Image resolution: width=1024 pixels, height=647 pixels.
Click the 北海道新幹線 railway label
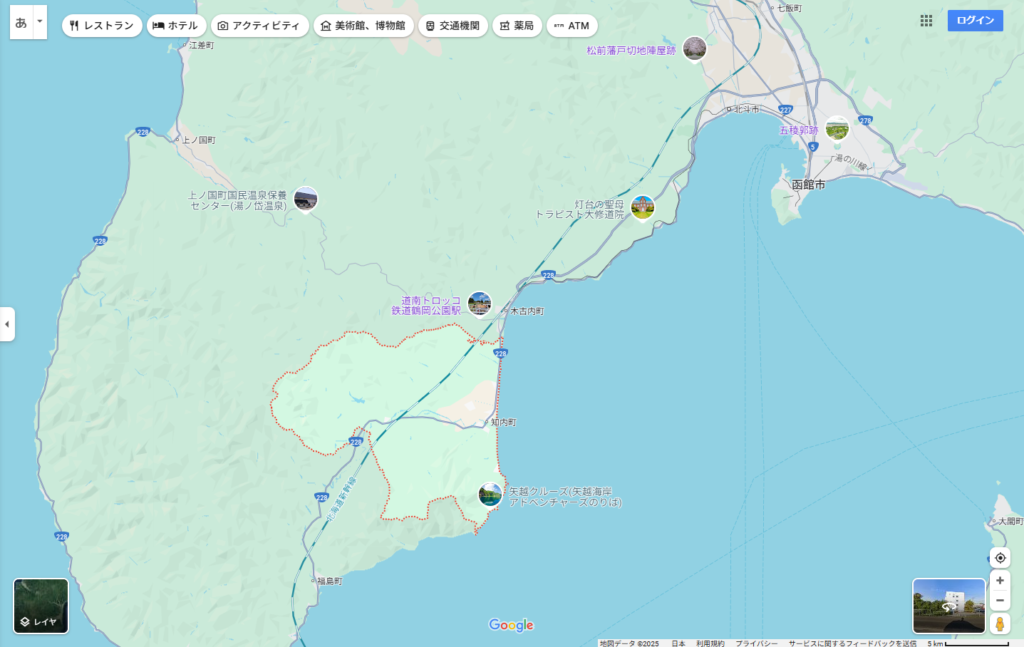(340, 499)
